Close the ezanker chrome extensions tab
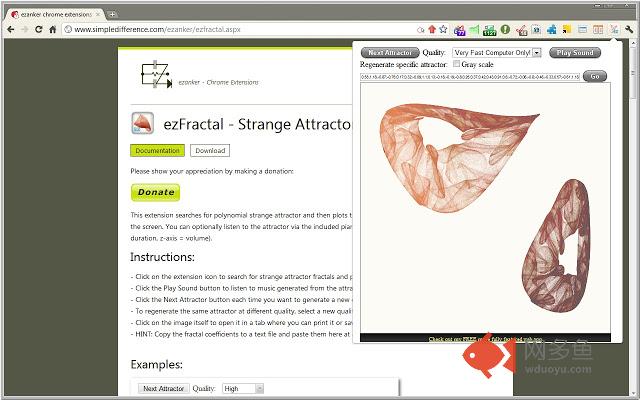 click(98, 14)
